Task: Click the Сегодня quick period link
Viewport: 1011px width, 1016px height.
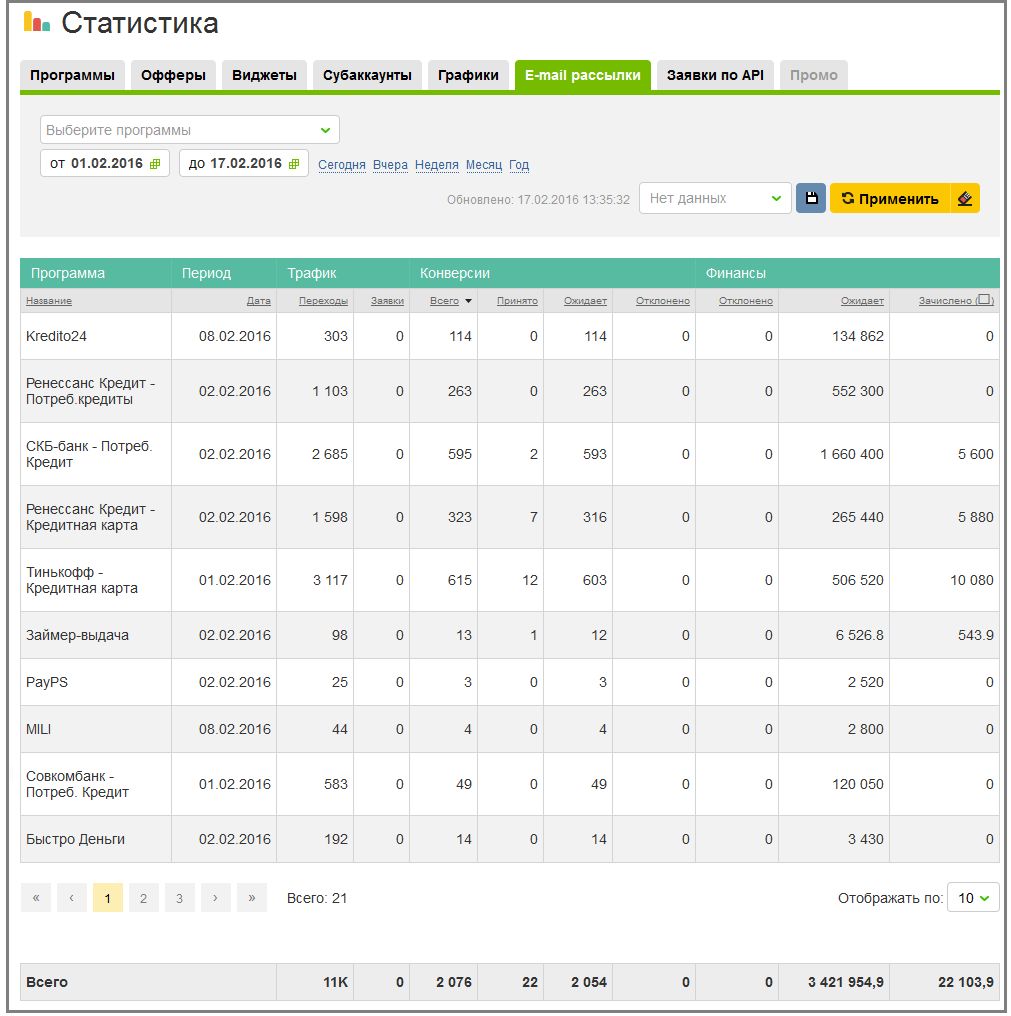Action: coord(342,165)
